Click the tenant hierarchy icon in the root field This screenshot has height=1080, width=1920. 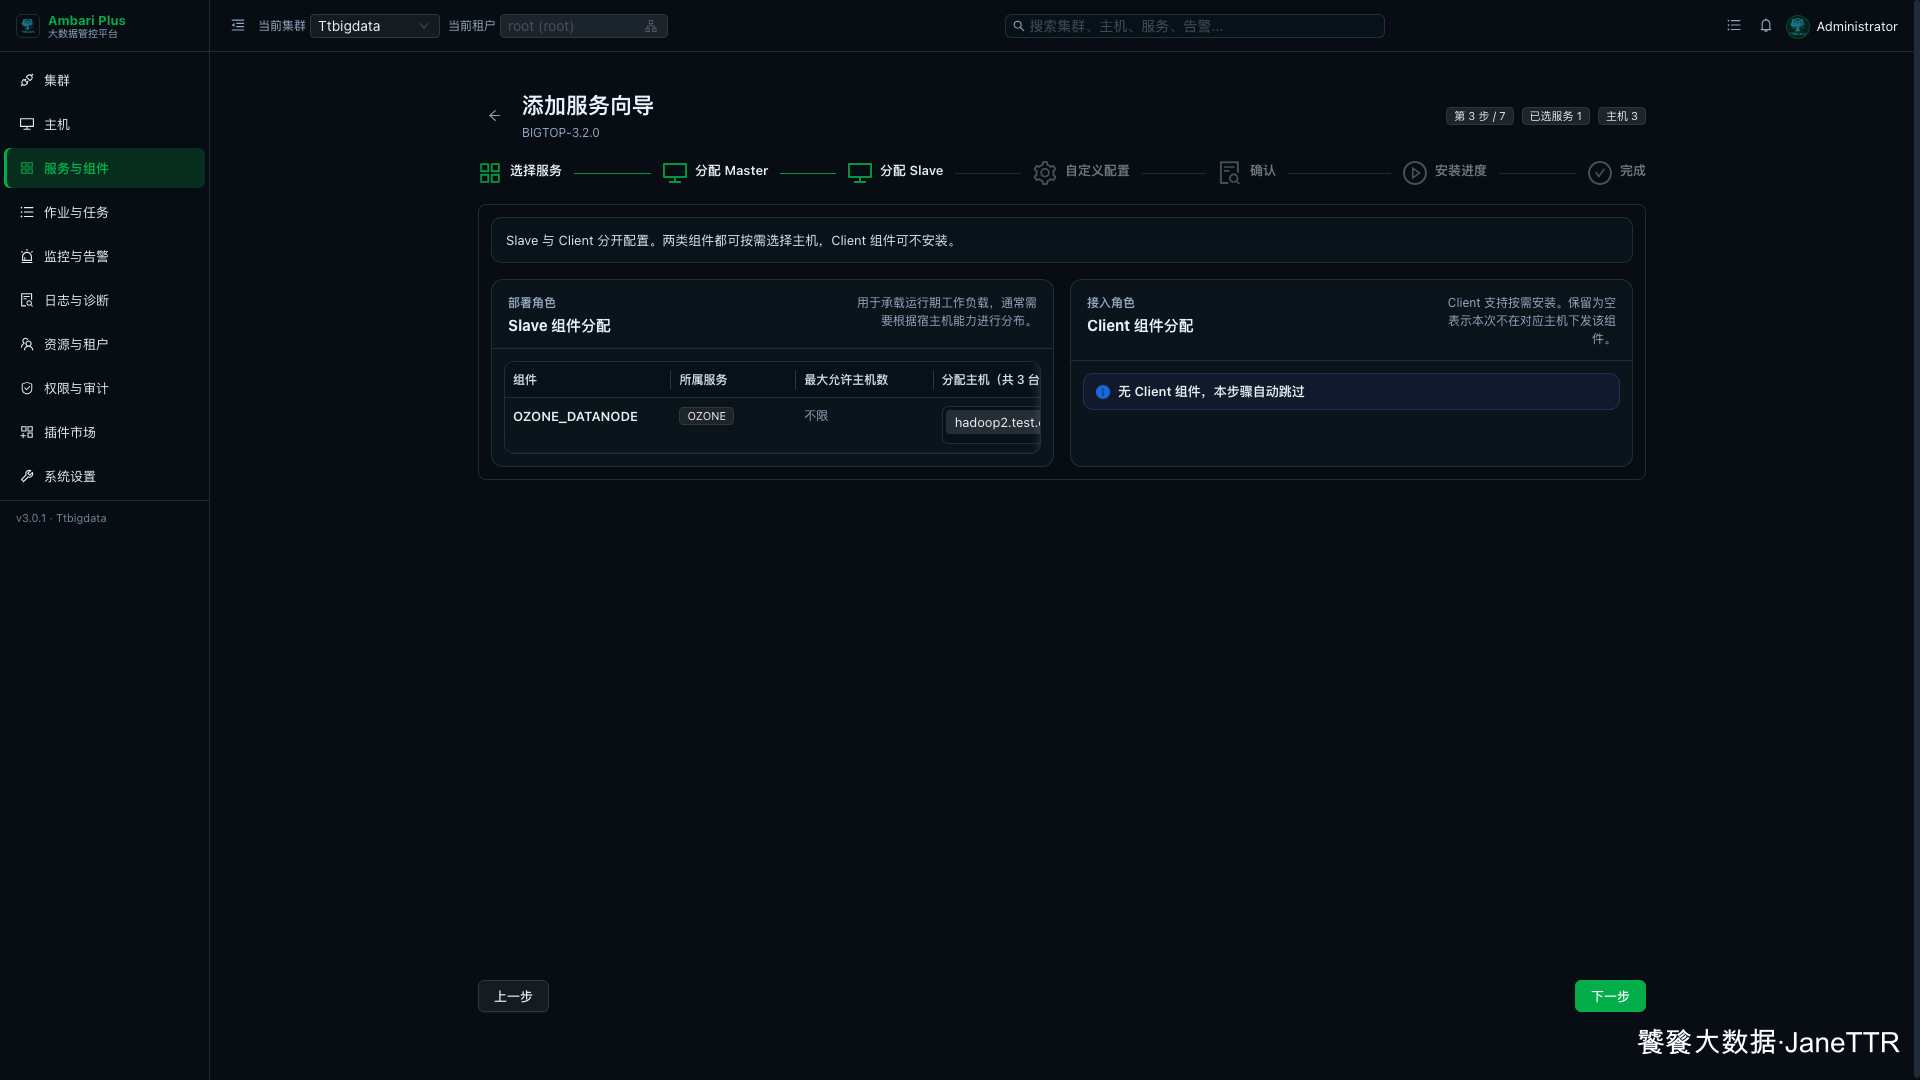(651, 26)
